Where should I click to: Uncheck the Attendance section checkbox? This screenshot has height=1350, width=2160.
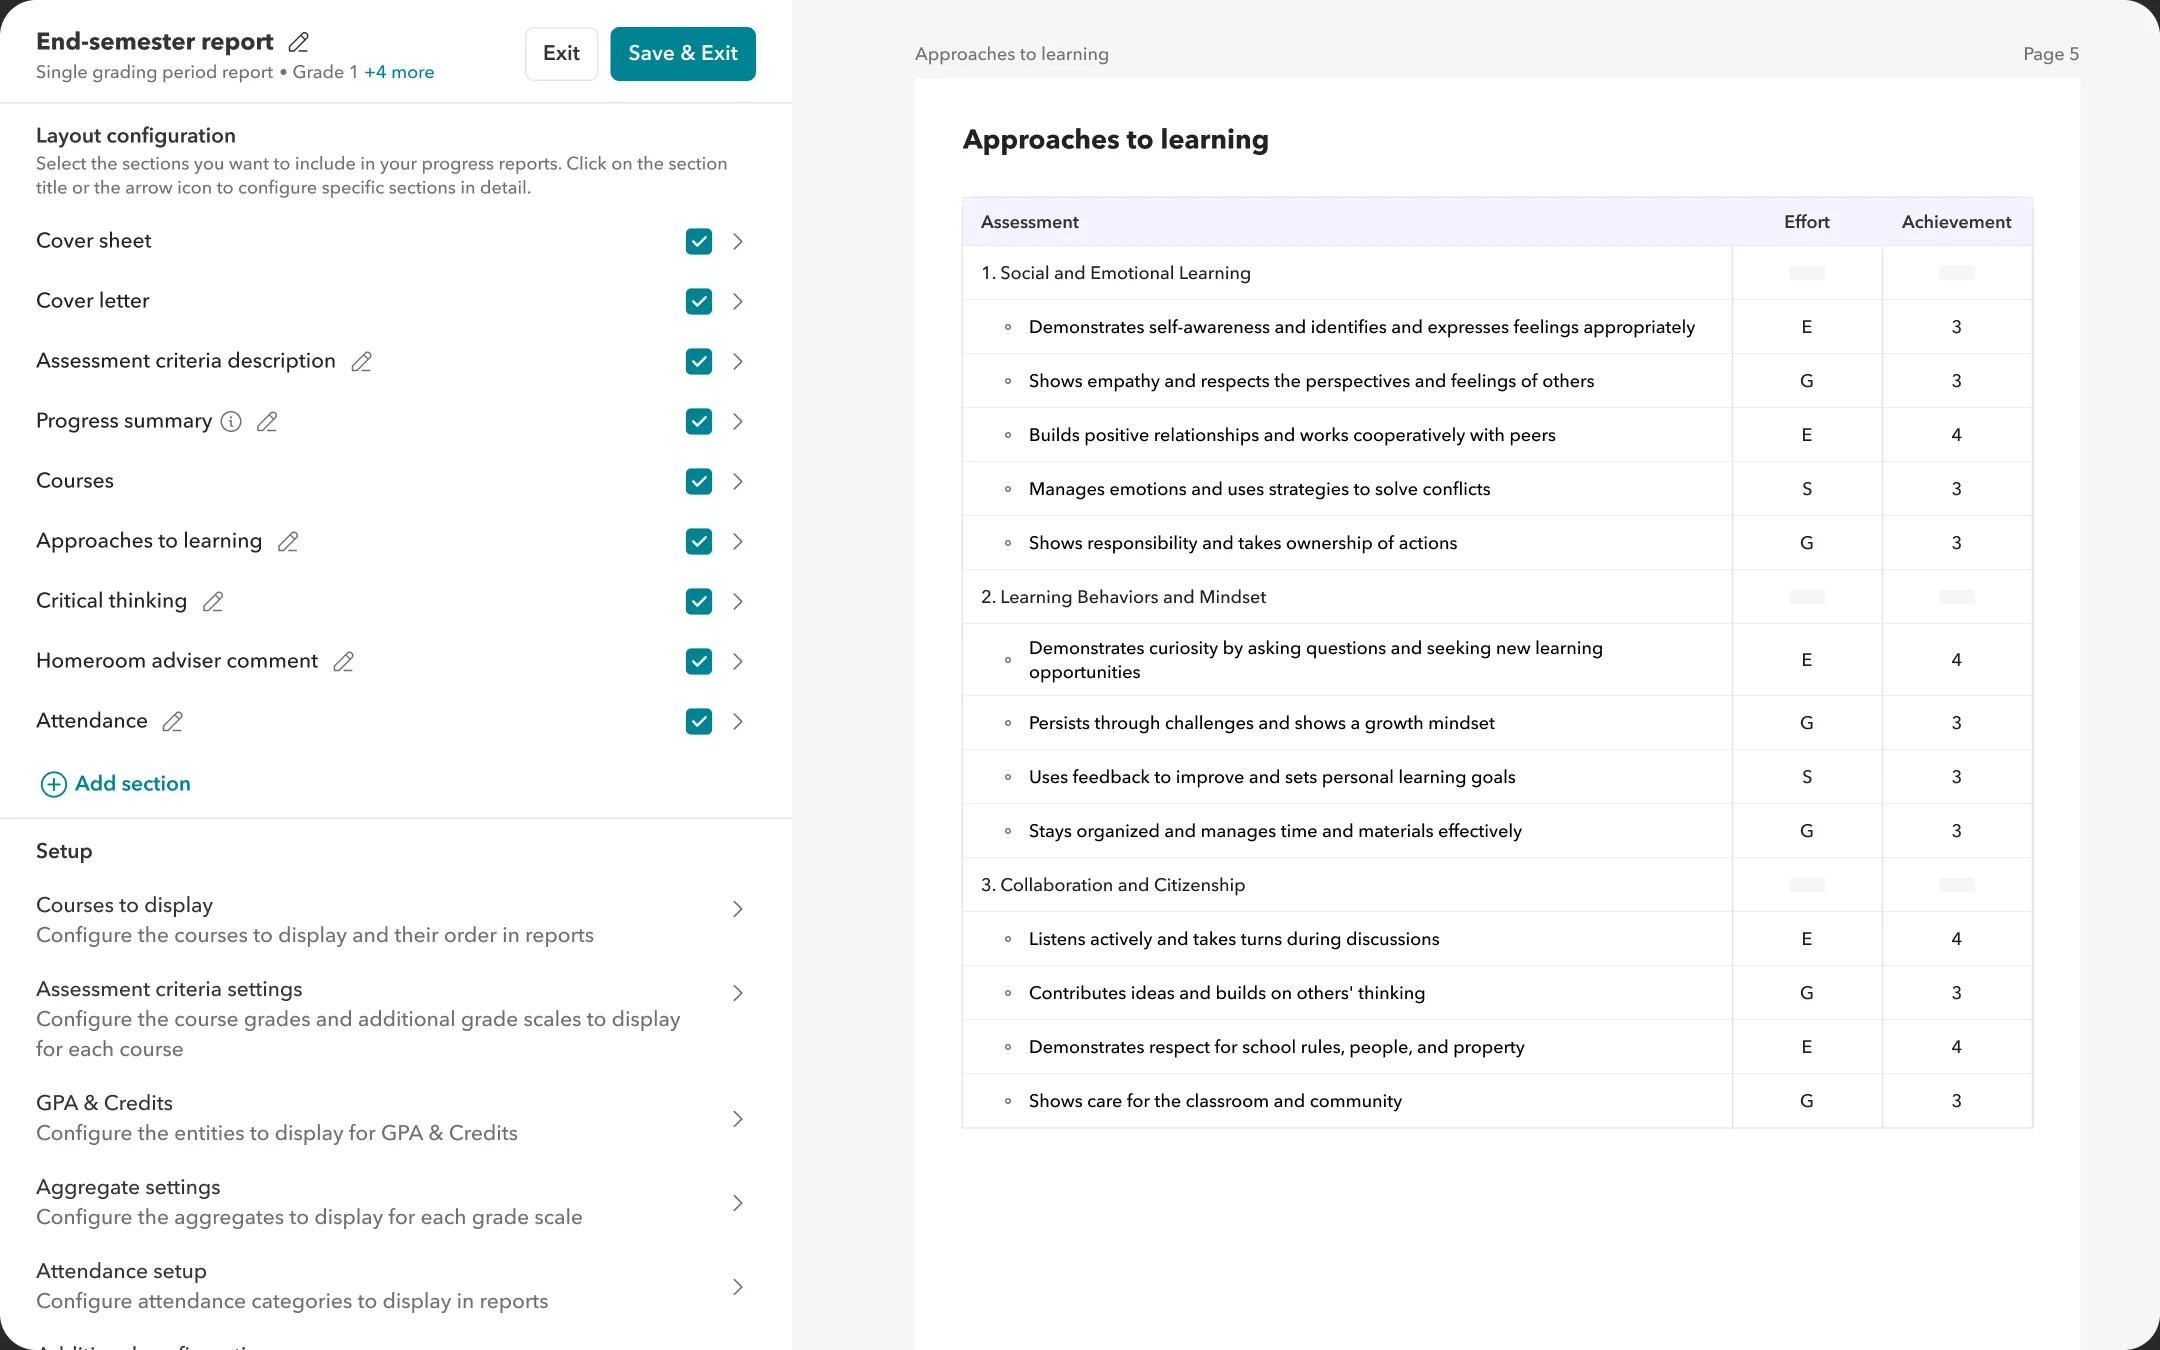pyautogui.click(x=699, y=721)
